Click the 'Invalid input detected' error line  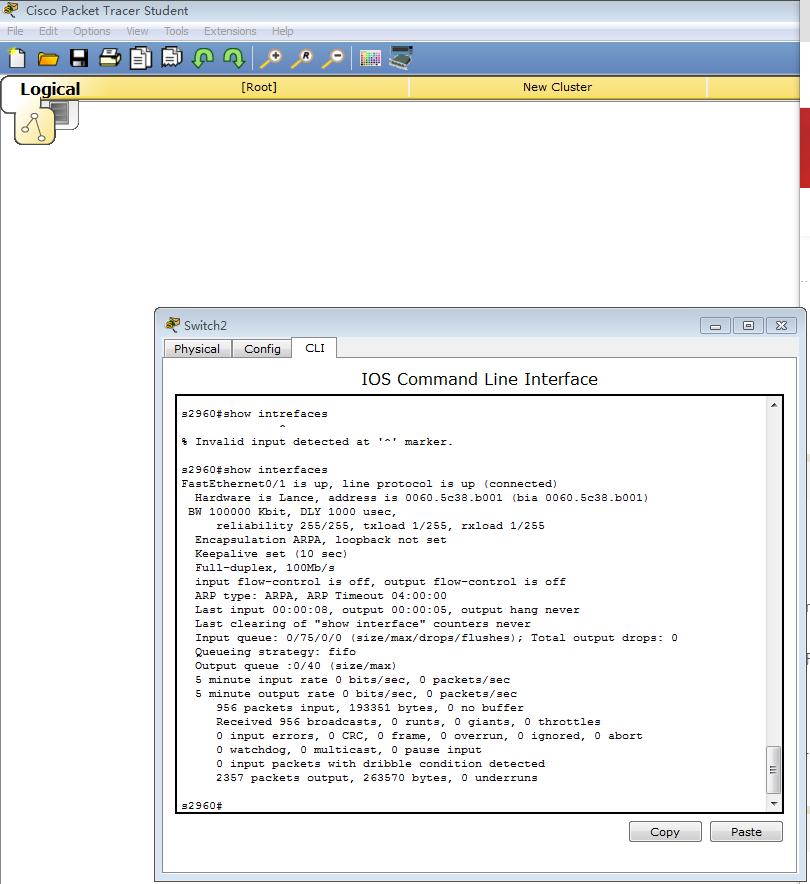pos(317,442)
